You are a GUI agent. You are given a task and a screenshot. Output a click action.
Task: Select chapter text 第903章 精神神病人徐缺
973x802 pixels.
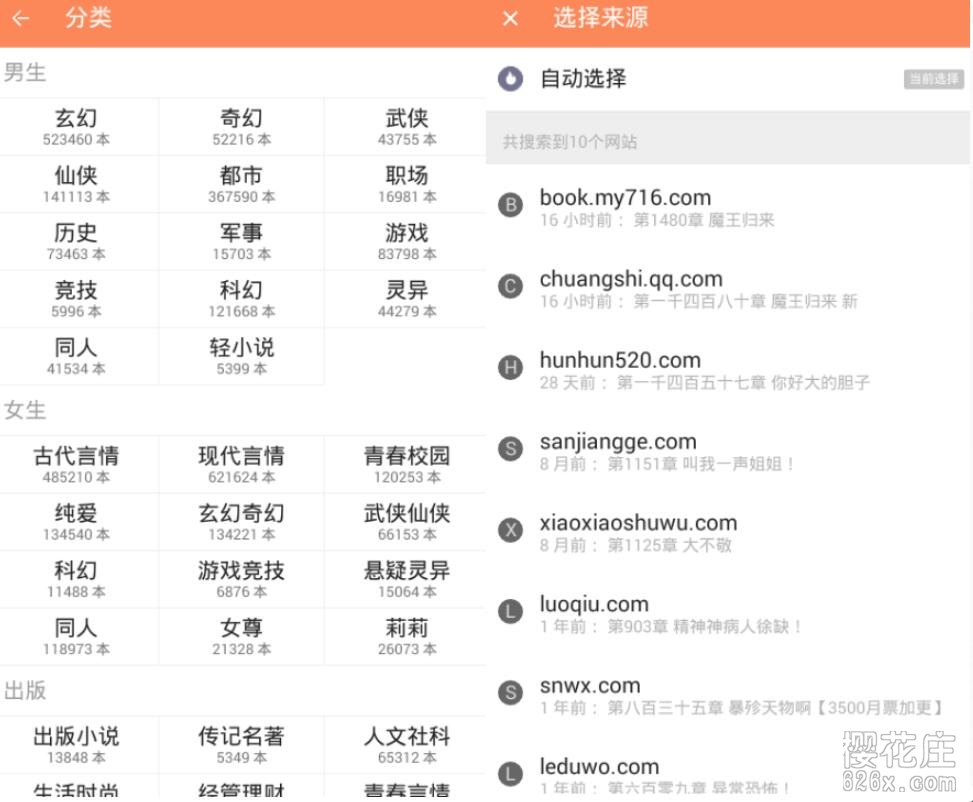coord(705,627)
